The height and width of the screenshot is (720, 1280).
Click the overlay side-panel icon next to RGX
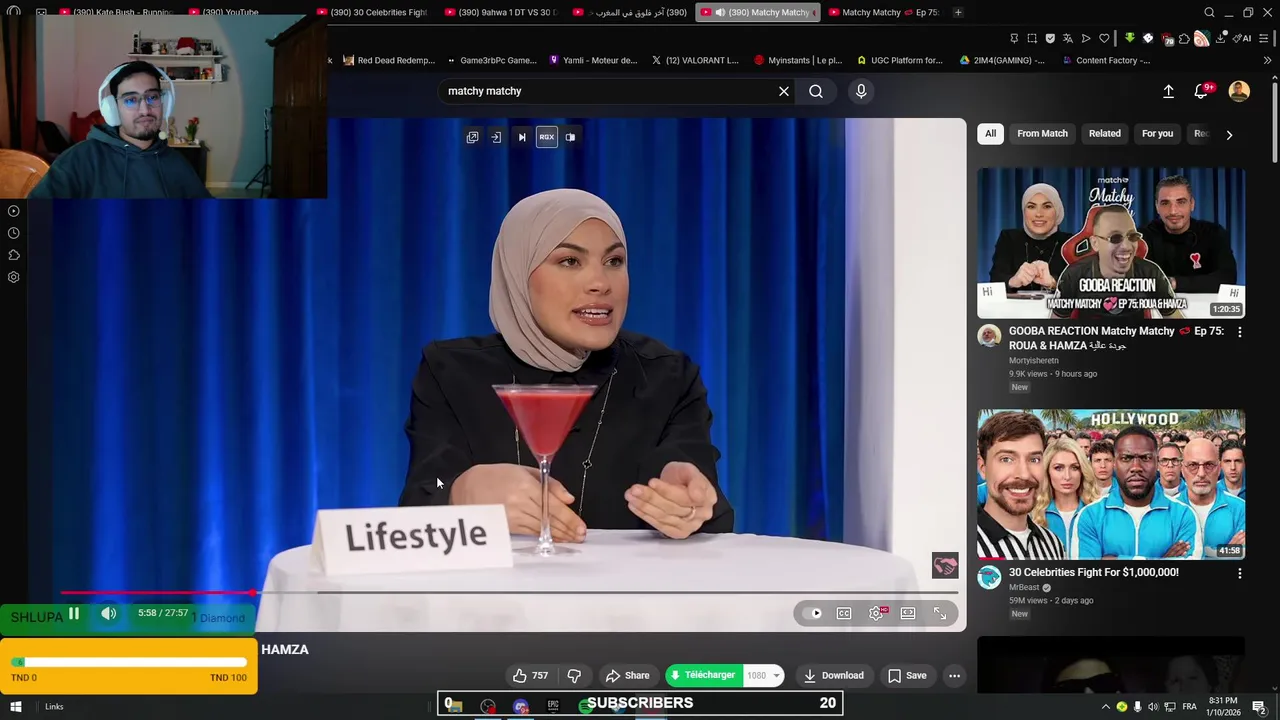570,137
